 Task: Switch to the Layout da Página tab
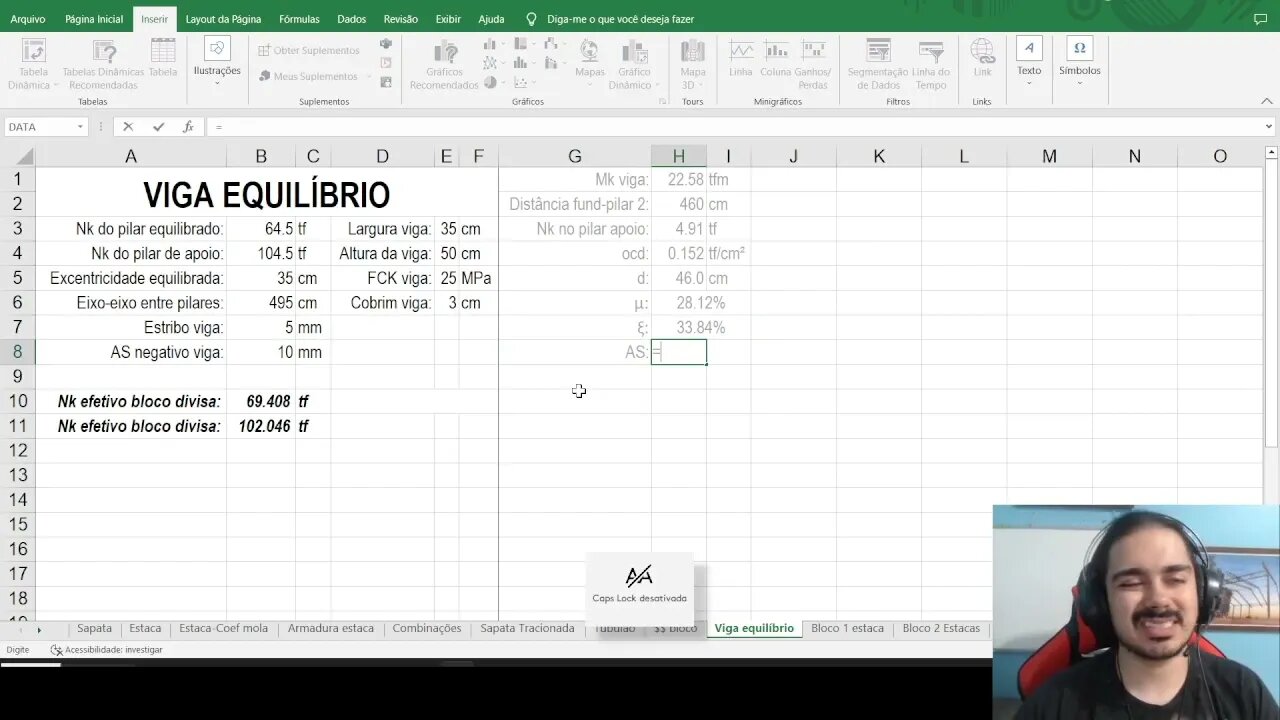pyautogui.click(x=223, y=19)
